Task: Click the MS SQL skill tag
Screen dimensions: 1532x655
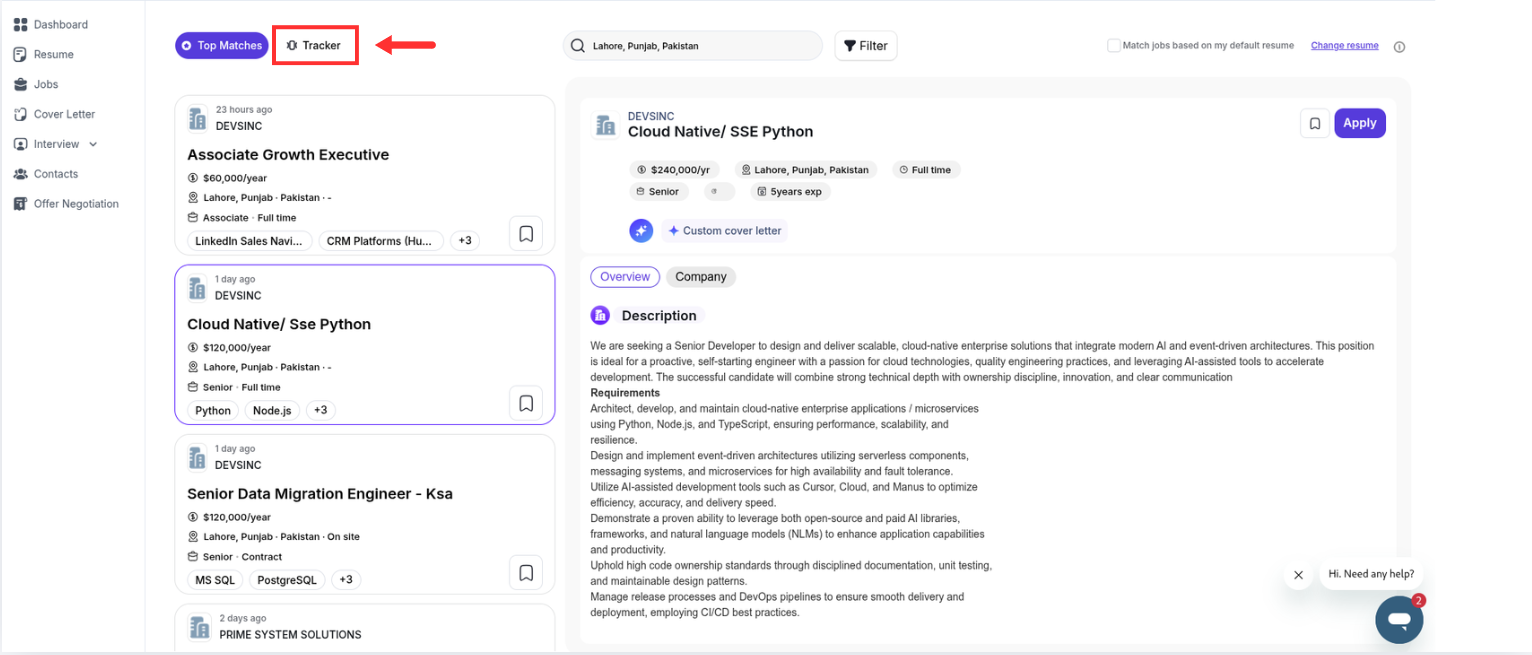Action: [x=213, y=580]
